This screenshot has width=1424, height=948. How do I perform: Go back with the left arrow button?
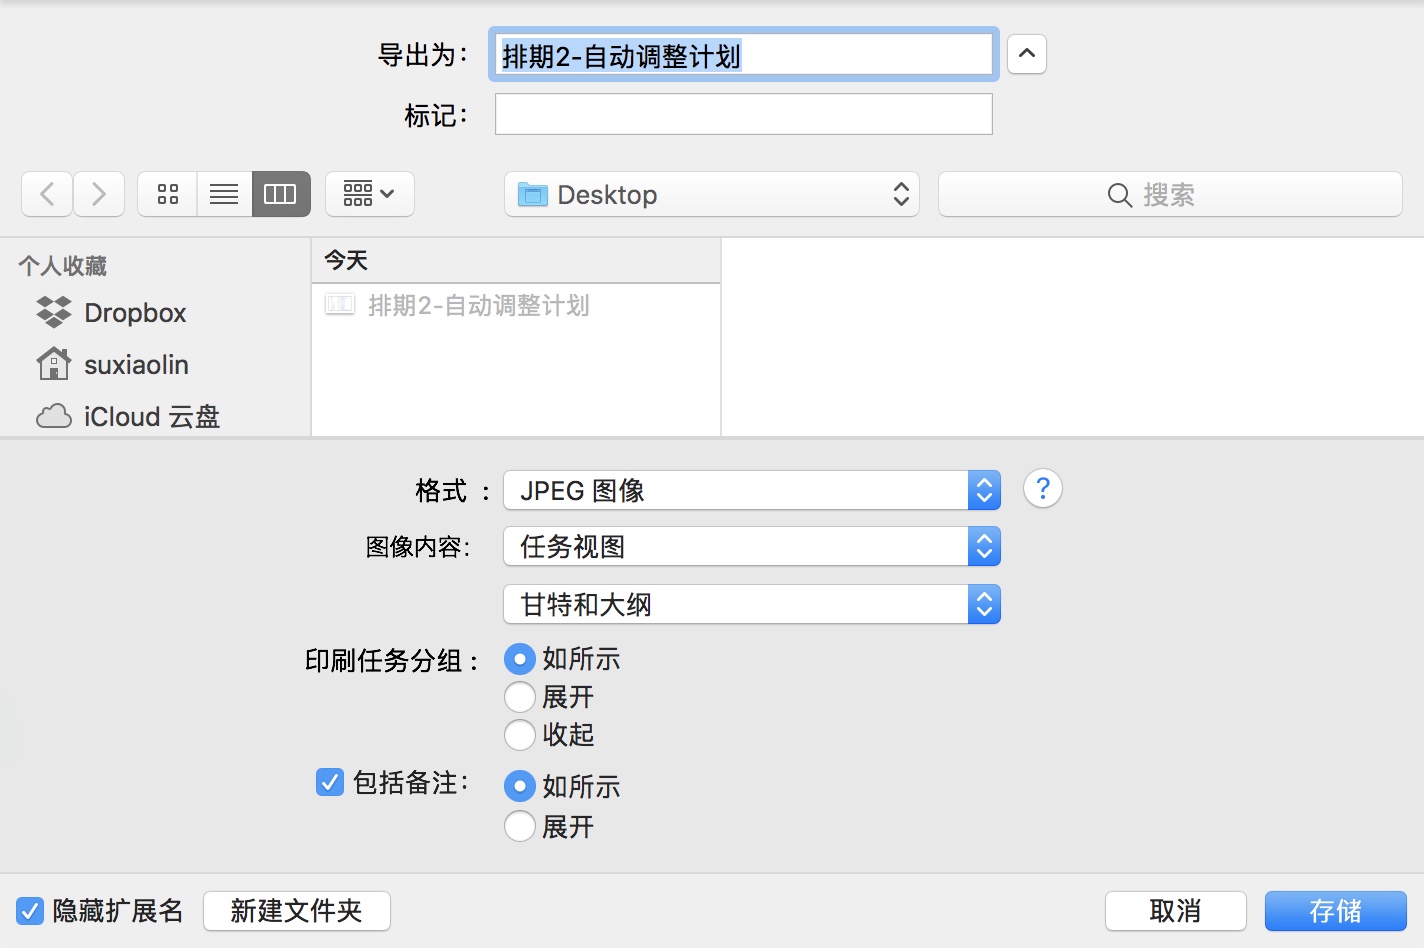[x=47, y=194]
